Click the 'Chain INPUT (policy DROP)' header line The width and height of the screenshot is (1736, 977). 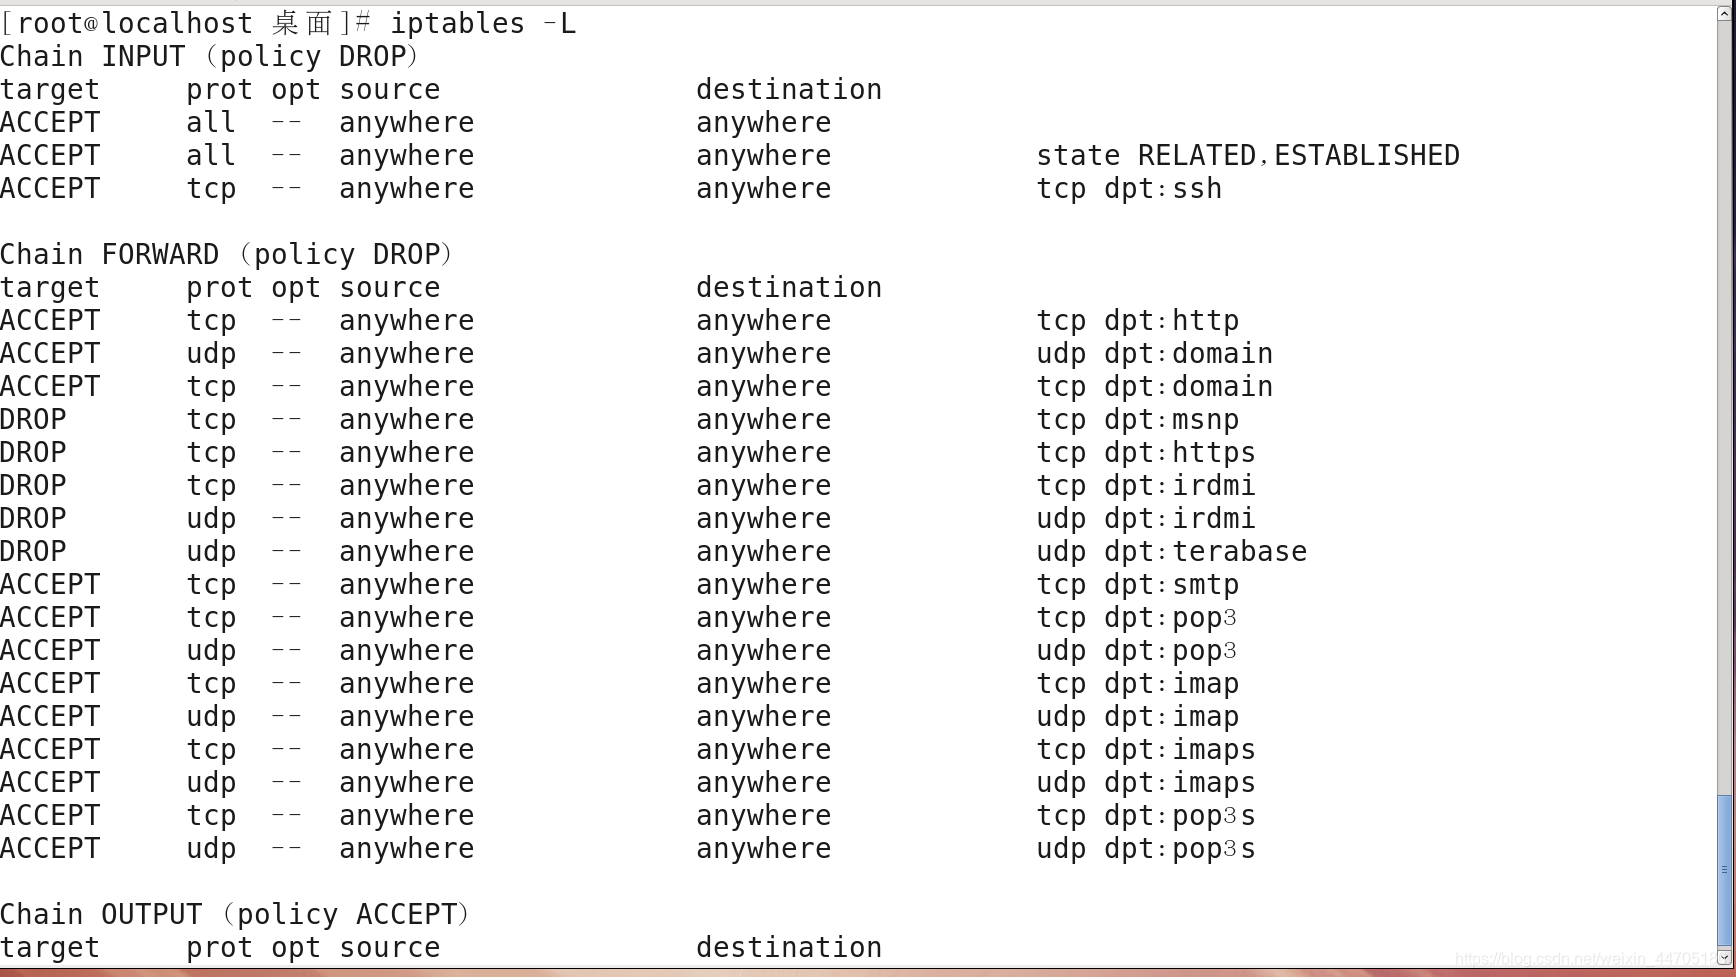click(209, 56)
